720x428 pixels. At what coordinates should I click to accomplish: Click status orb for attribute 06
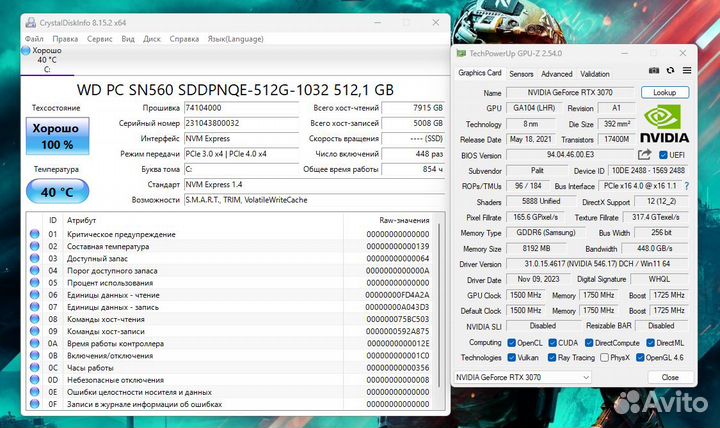34,295
